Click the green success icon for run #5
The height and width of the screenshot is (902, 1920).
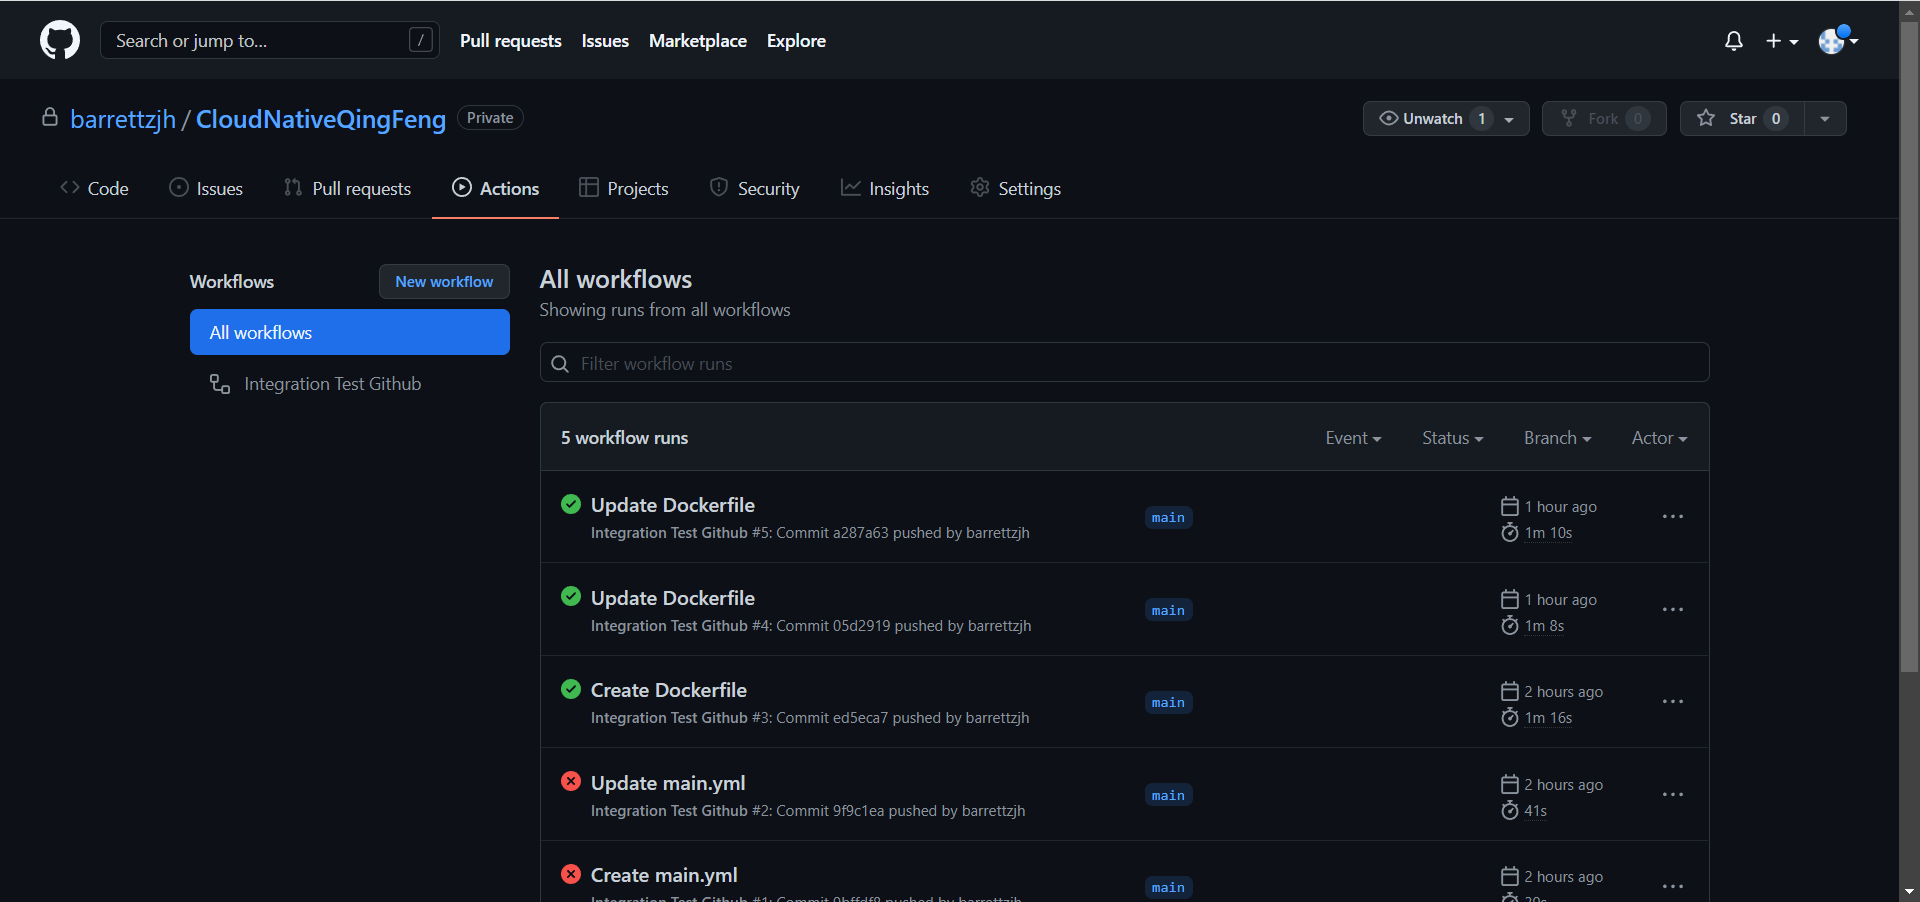coord(571,504)
